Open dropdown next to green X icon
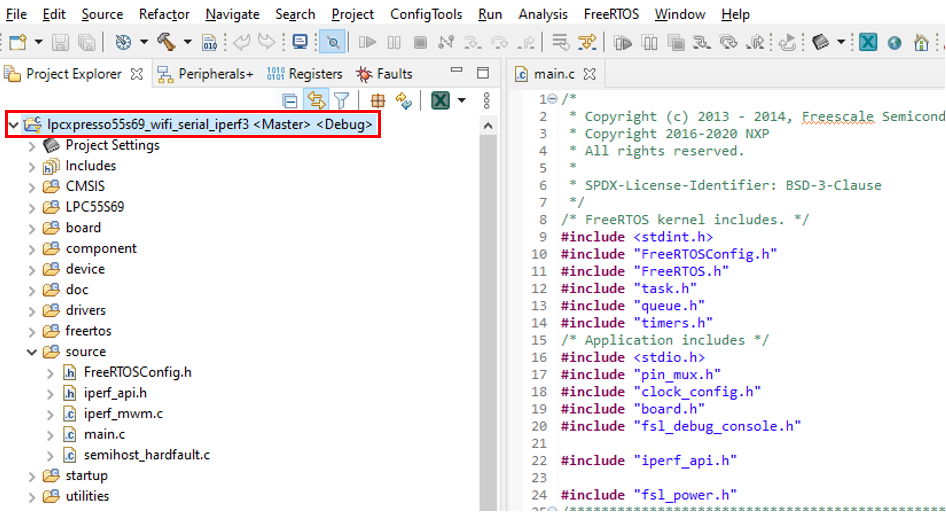946x523 pixels. tap(462, 100)
